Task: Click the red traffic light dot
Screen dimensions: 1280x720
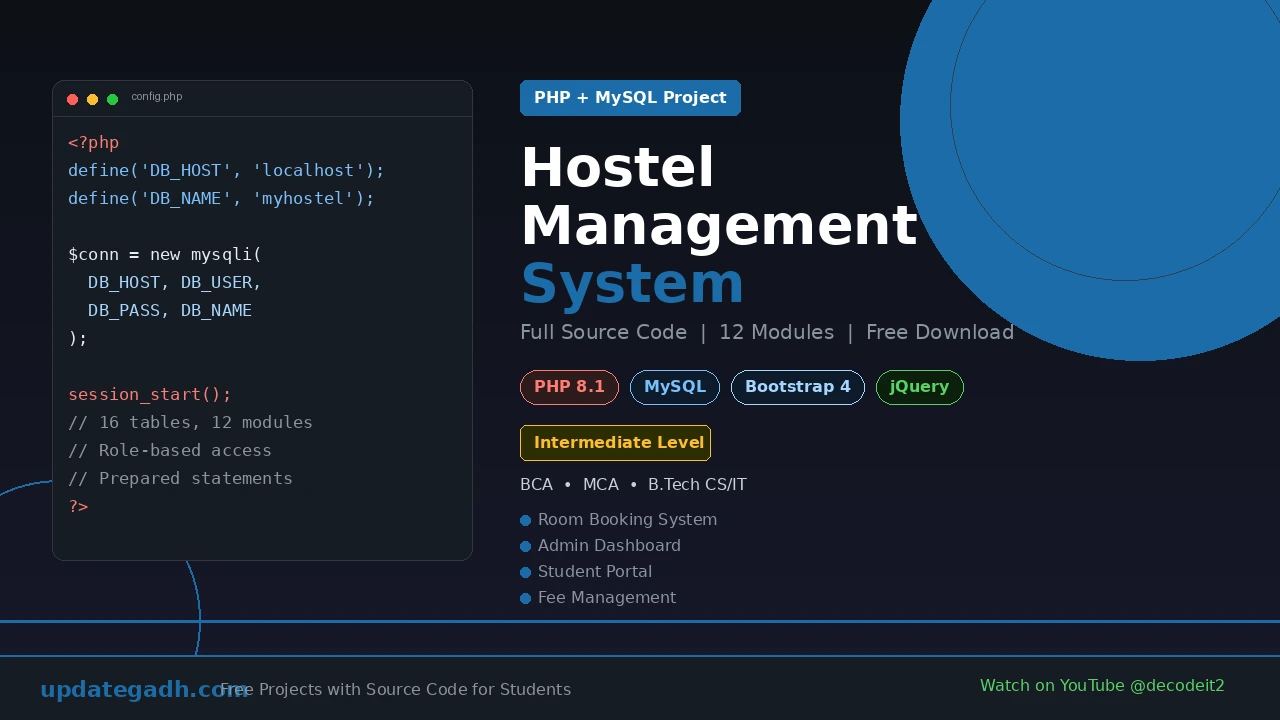Action: click(73, 99)
